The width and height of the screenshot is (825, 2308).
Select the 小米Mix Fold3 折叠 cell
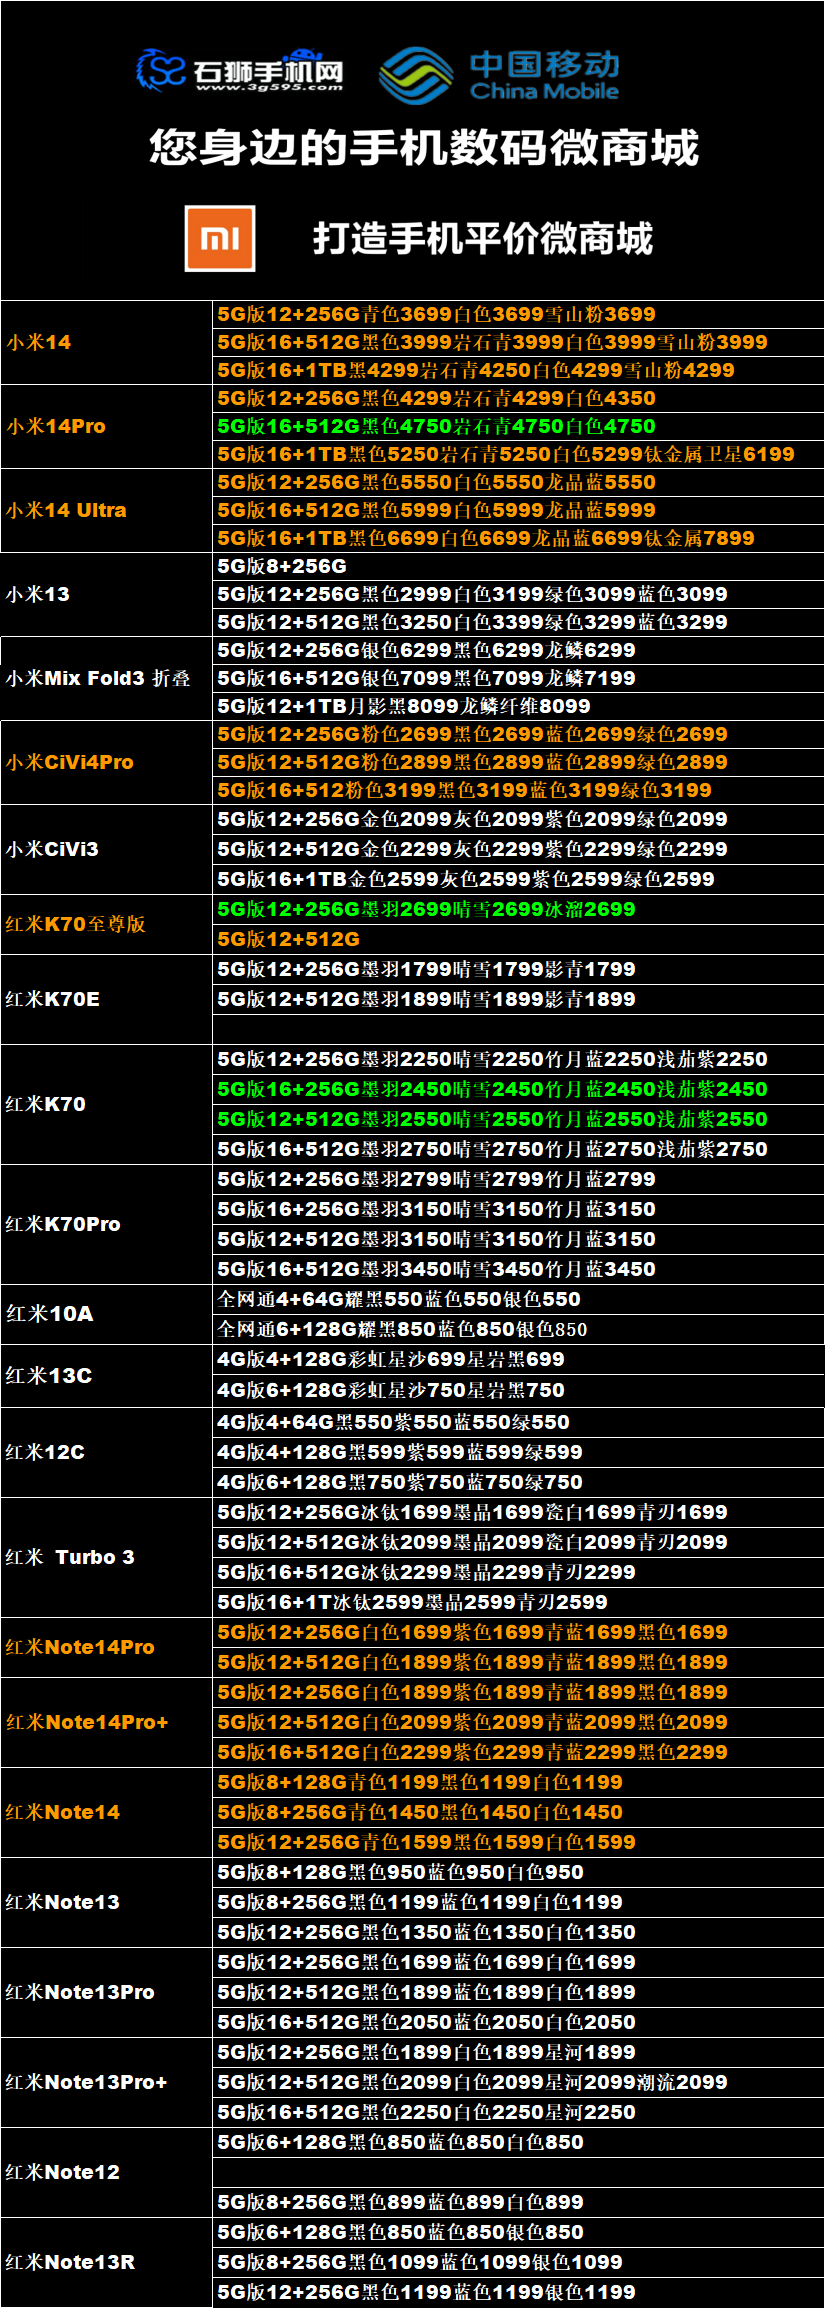click(107, 678)
